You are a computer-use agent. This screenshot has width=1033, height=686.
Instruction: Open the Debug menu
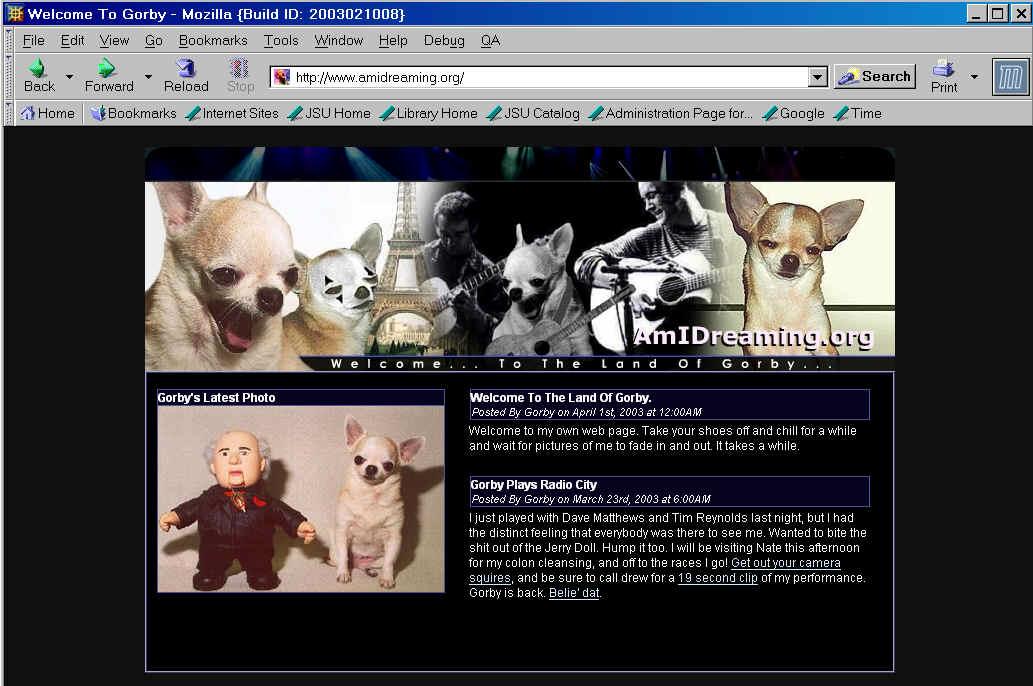(x=444, y=40)
